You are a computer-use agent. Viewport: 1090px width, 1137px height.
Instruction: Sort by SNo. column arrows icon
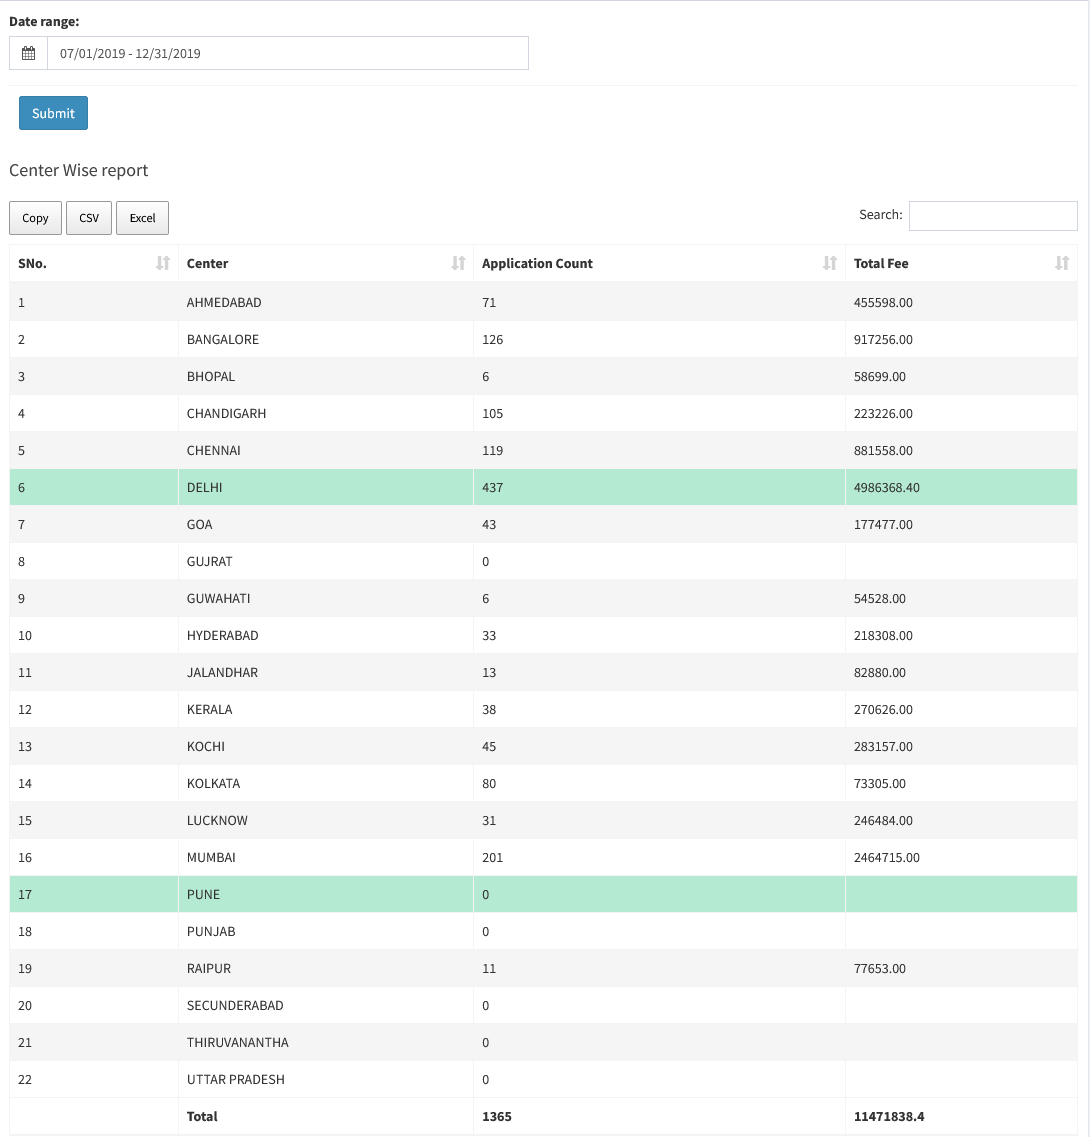click(162, 263)
